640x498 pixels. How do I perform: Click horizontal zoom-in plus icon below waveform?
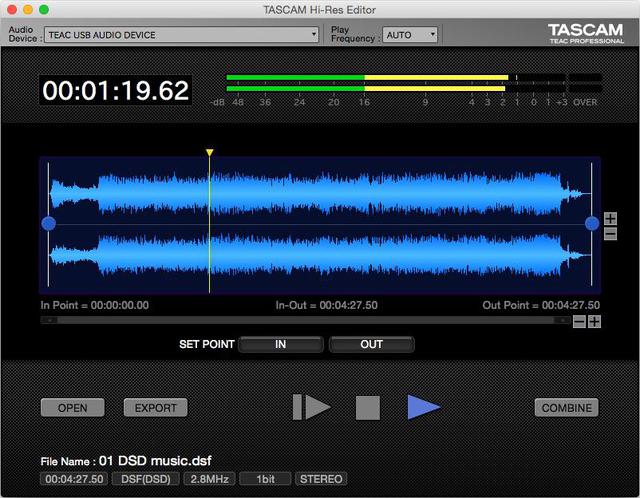tap(594, 321)
